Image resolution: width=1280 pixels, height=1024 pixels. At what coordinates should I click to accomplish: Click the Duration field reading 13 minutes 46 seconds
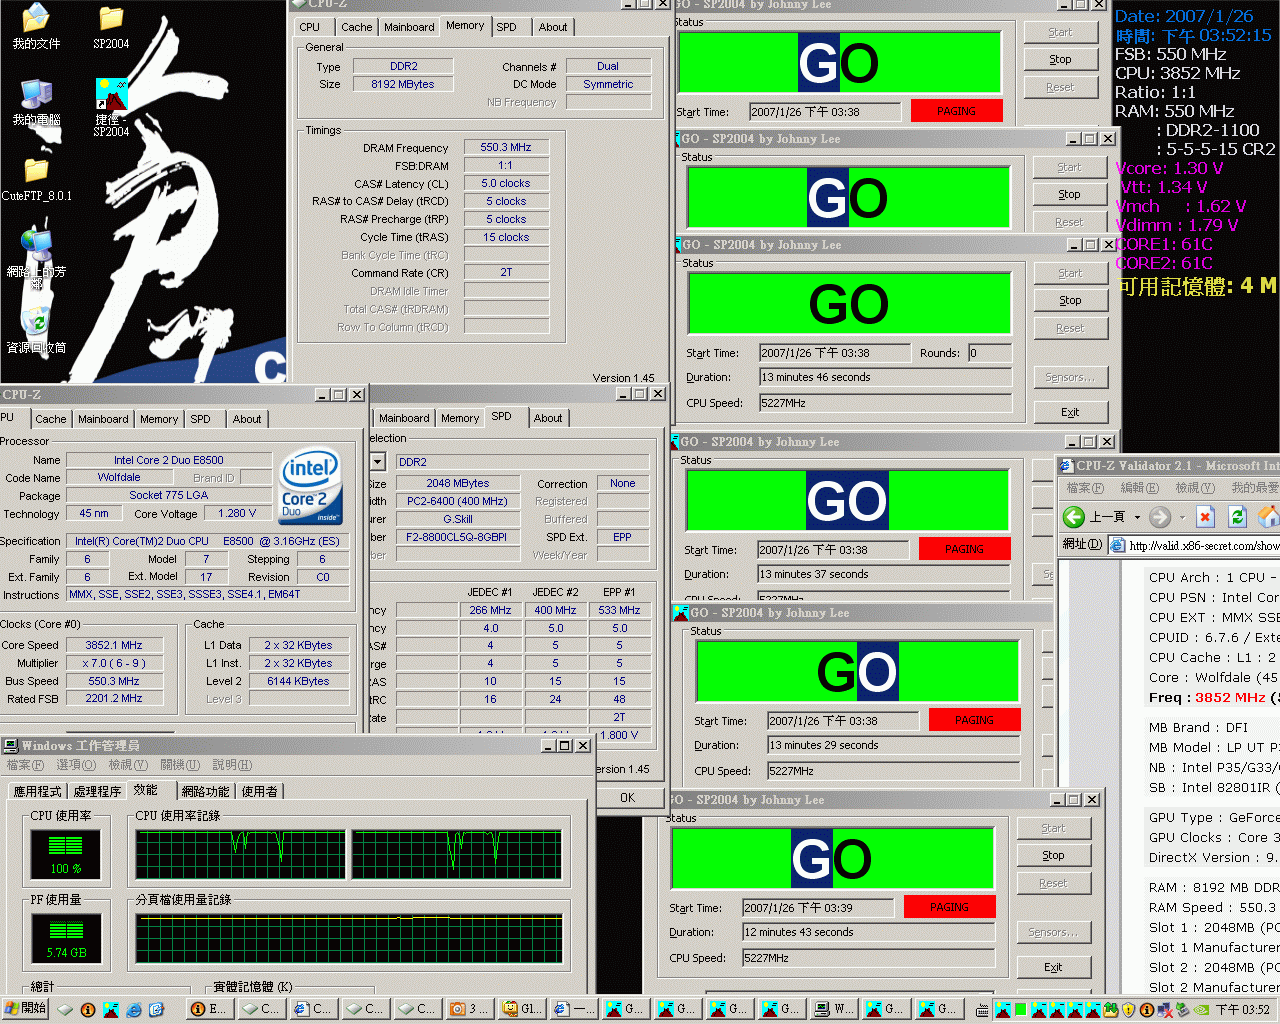coord(885,377)
